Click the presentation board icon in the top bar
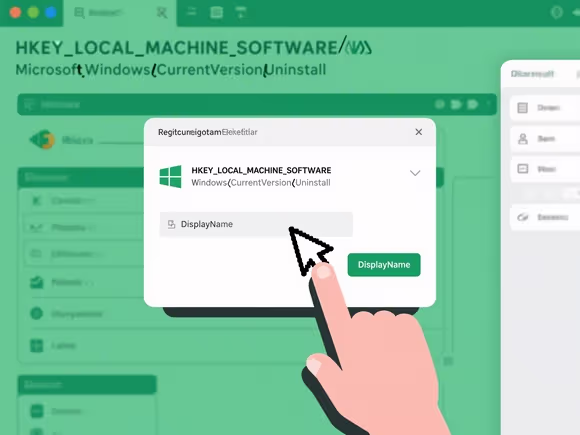The height and width of the screenshot is (435, 580). 241,12
